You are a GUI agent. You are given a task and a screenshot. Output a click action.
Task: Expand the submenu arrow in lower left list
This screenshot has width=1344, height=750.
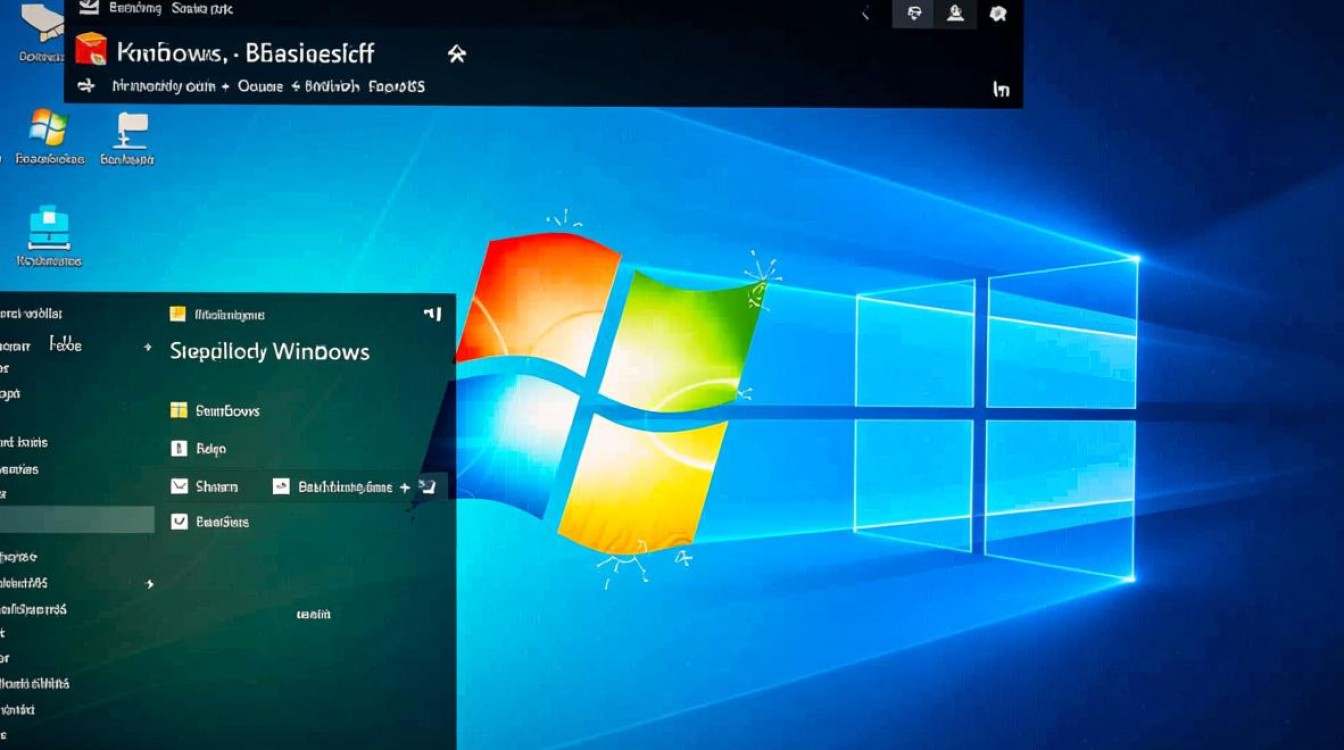point(150,583)
